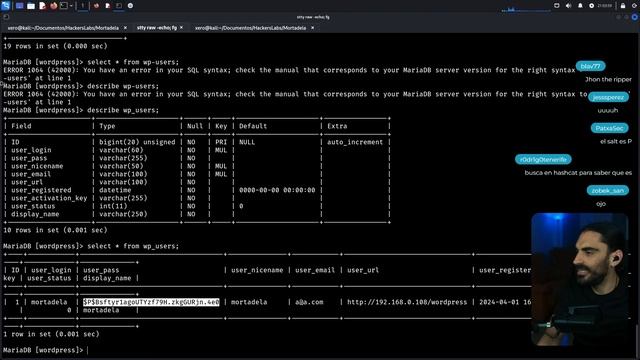Viewport: 640px width, 360px height.
Task: Click the blue desktop icon in panel
Action: [19, 6]
